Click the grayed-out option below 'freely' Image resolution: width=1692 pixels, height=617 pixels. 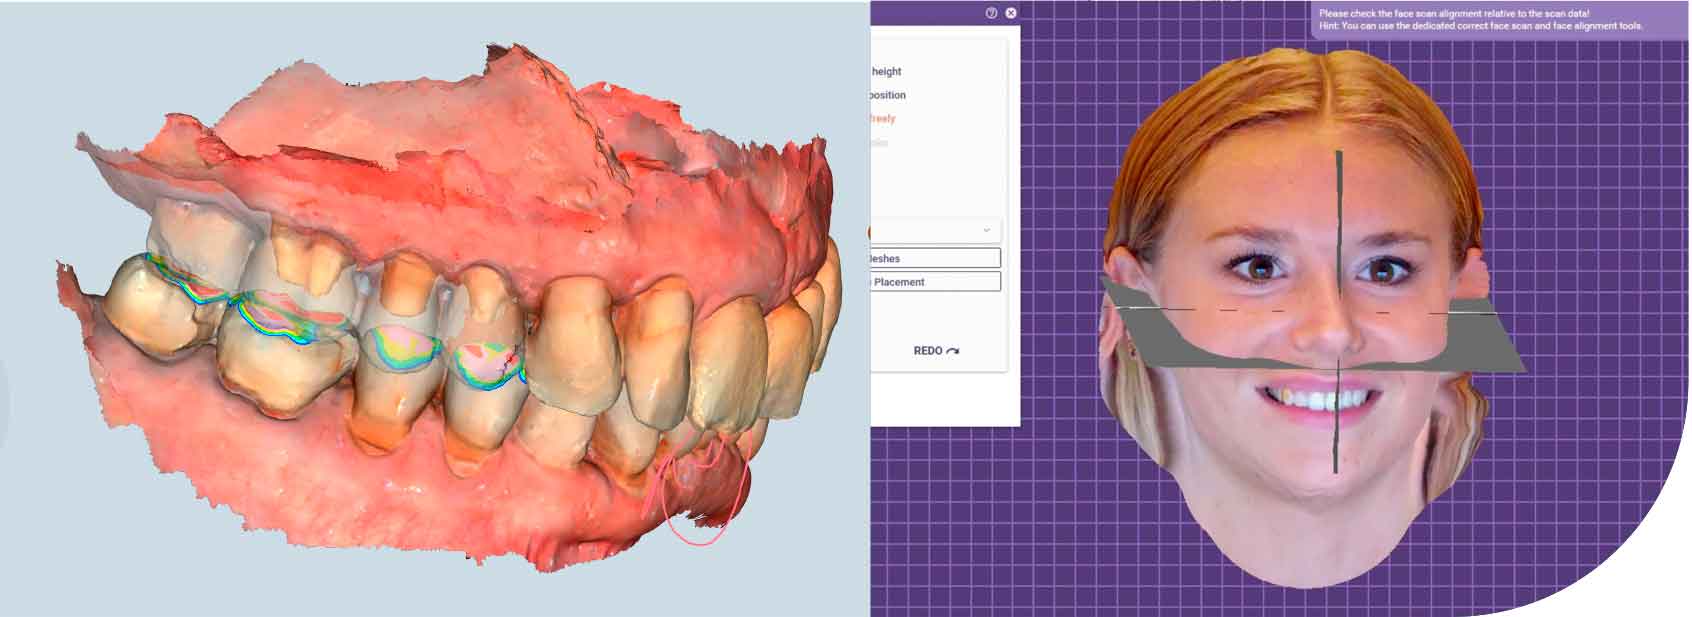pos(879,143)
